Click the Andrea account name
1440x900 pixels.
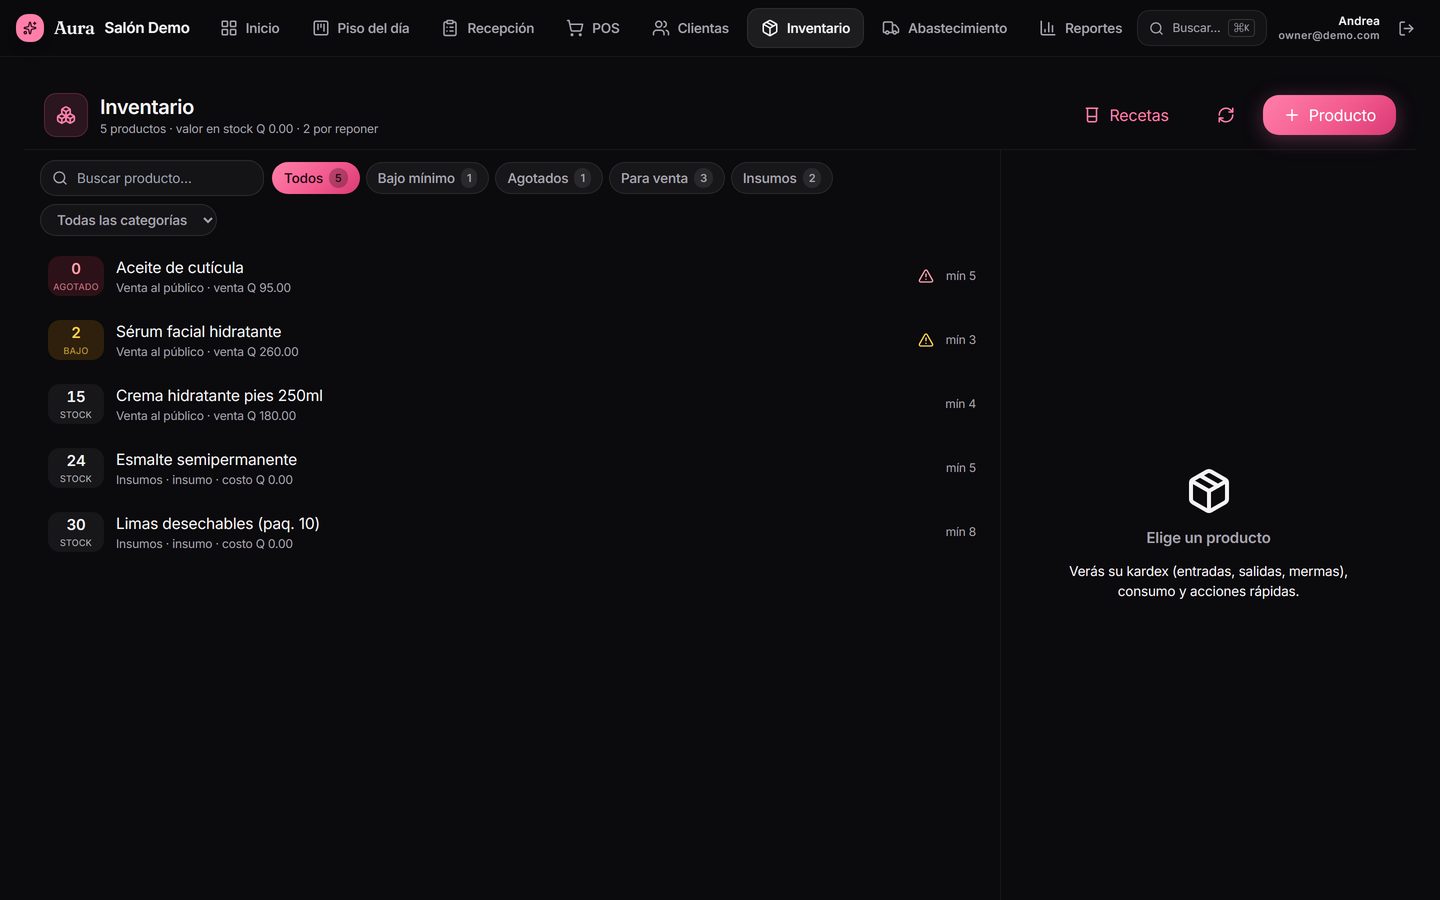click(x=1358, y=21)
